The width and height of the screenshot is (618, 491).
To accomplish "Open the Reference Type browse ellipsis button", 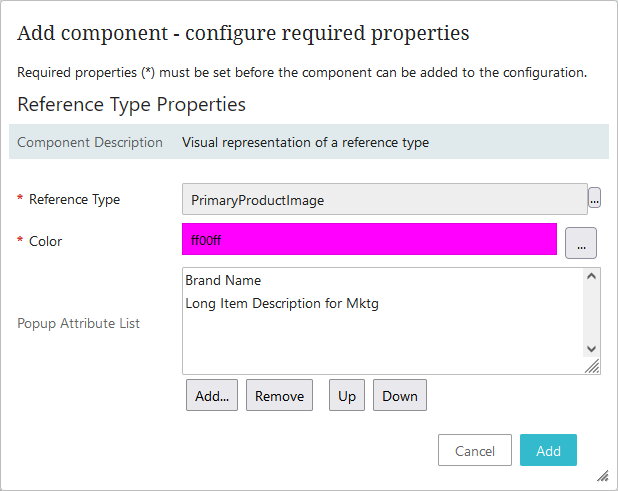I will point(594,199).
